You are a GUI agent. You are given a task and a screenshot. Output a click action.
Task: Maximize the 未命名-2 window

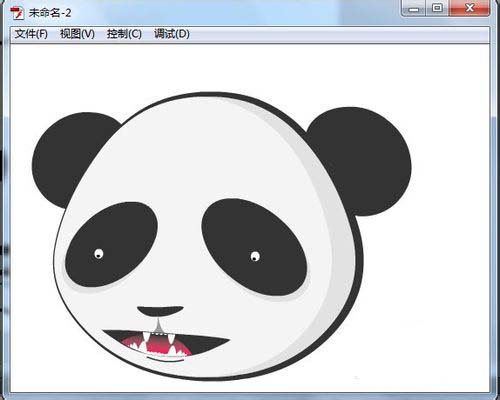point(437,8)
